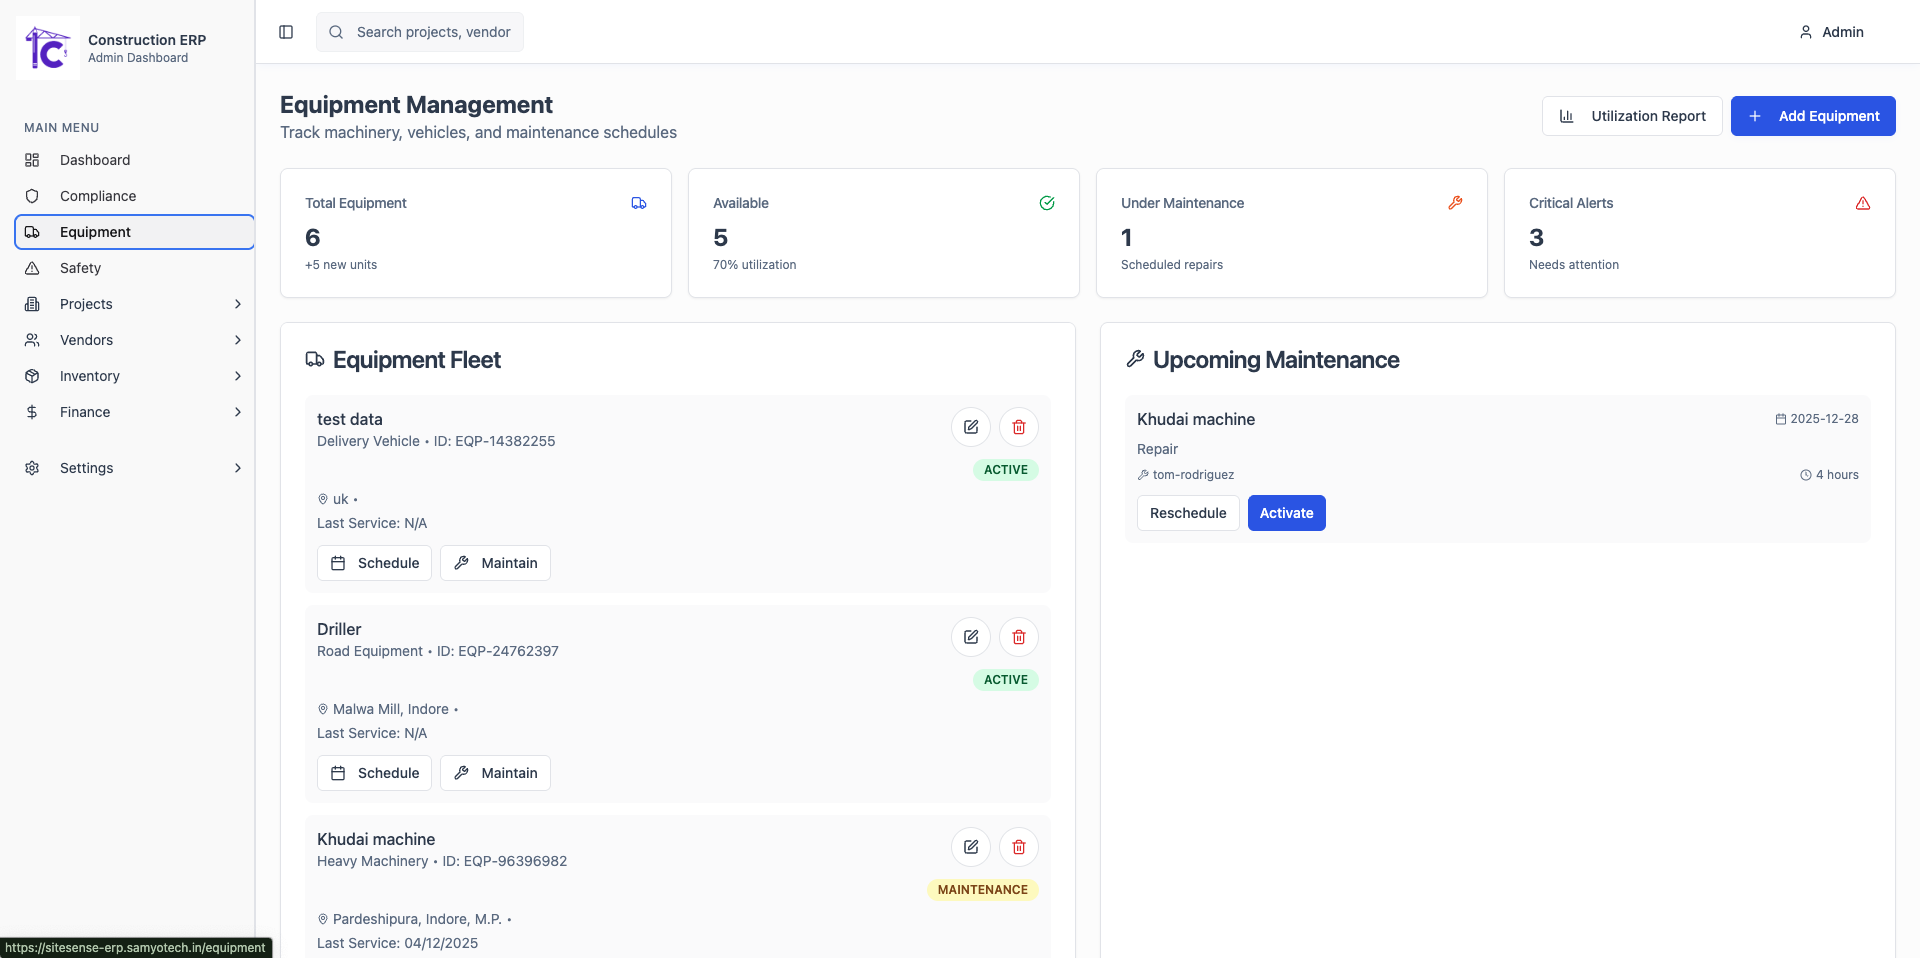This screenshot has height=958, width=1920.
Task: Click the wrench icon on Under Maintenance card
Action: pos(1455,203)
